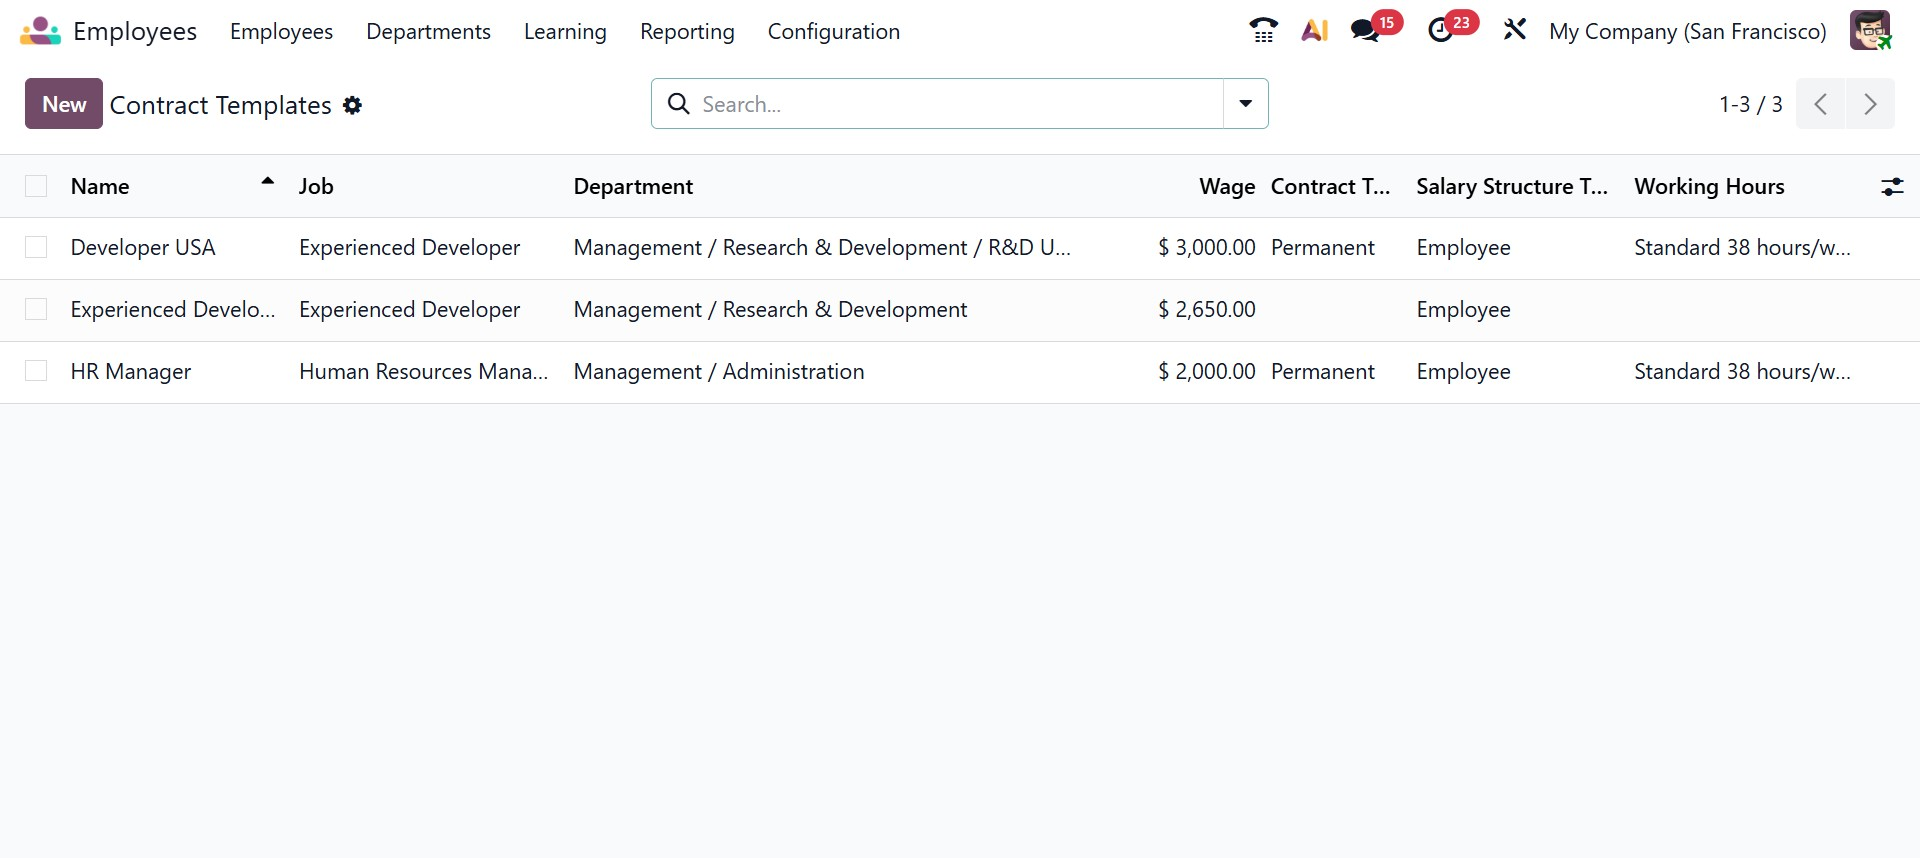Viewport: 1920px width, 858px height.
Task: Click the Contract Templates gear icon
Action: coord(352,105)
